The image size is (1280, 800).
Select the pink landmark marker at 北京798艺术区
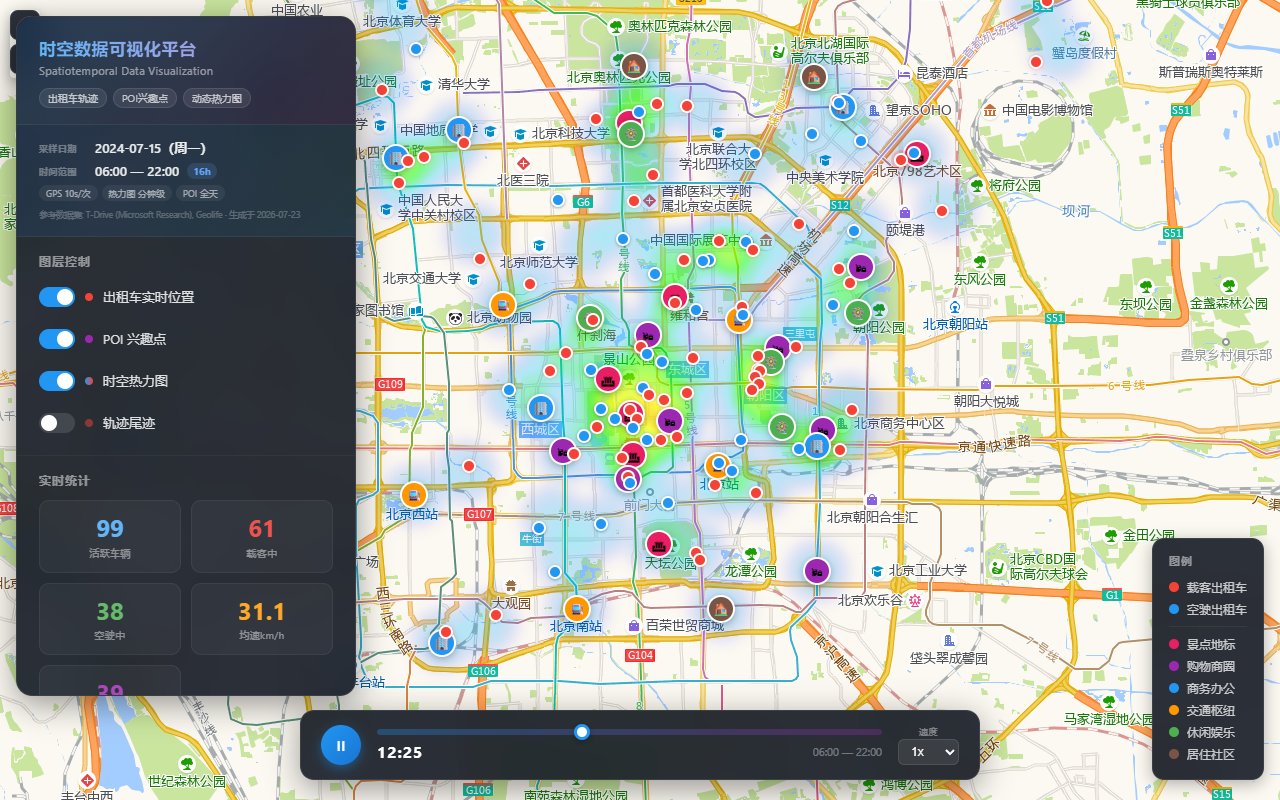(x=917, y=154)
